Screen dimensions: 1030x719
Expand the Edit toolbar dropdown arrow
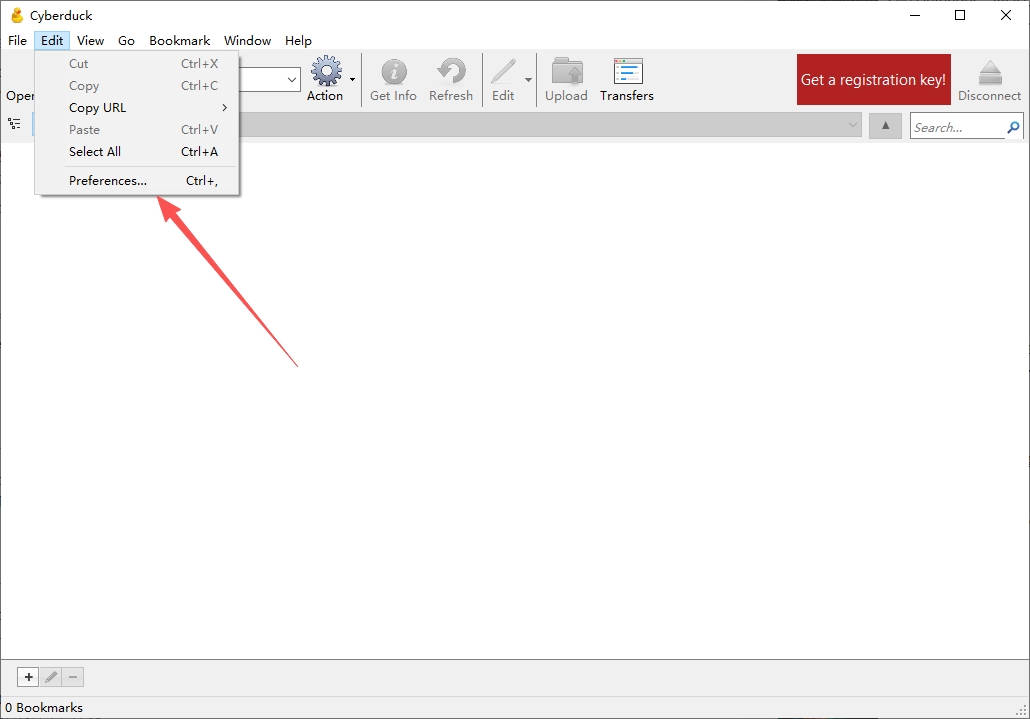pos(528,80)
